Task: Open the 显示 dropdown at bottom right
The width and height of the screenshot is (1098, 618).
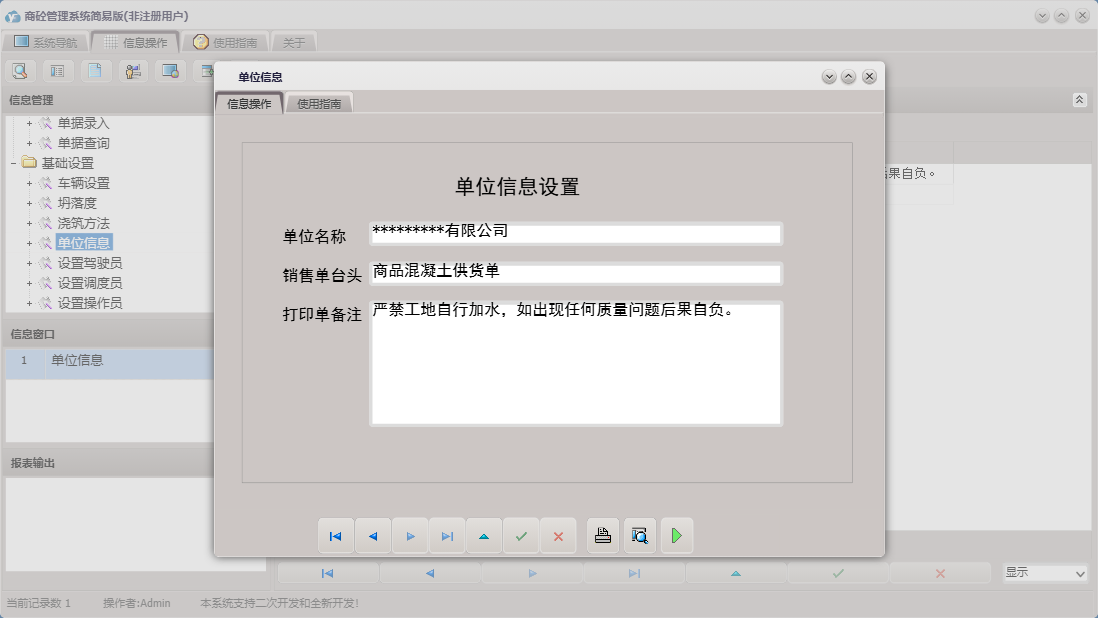Action: pyautogui.click(x=1045, y=573)
